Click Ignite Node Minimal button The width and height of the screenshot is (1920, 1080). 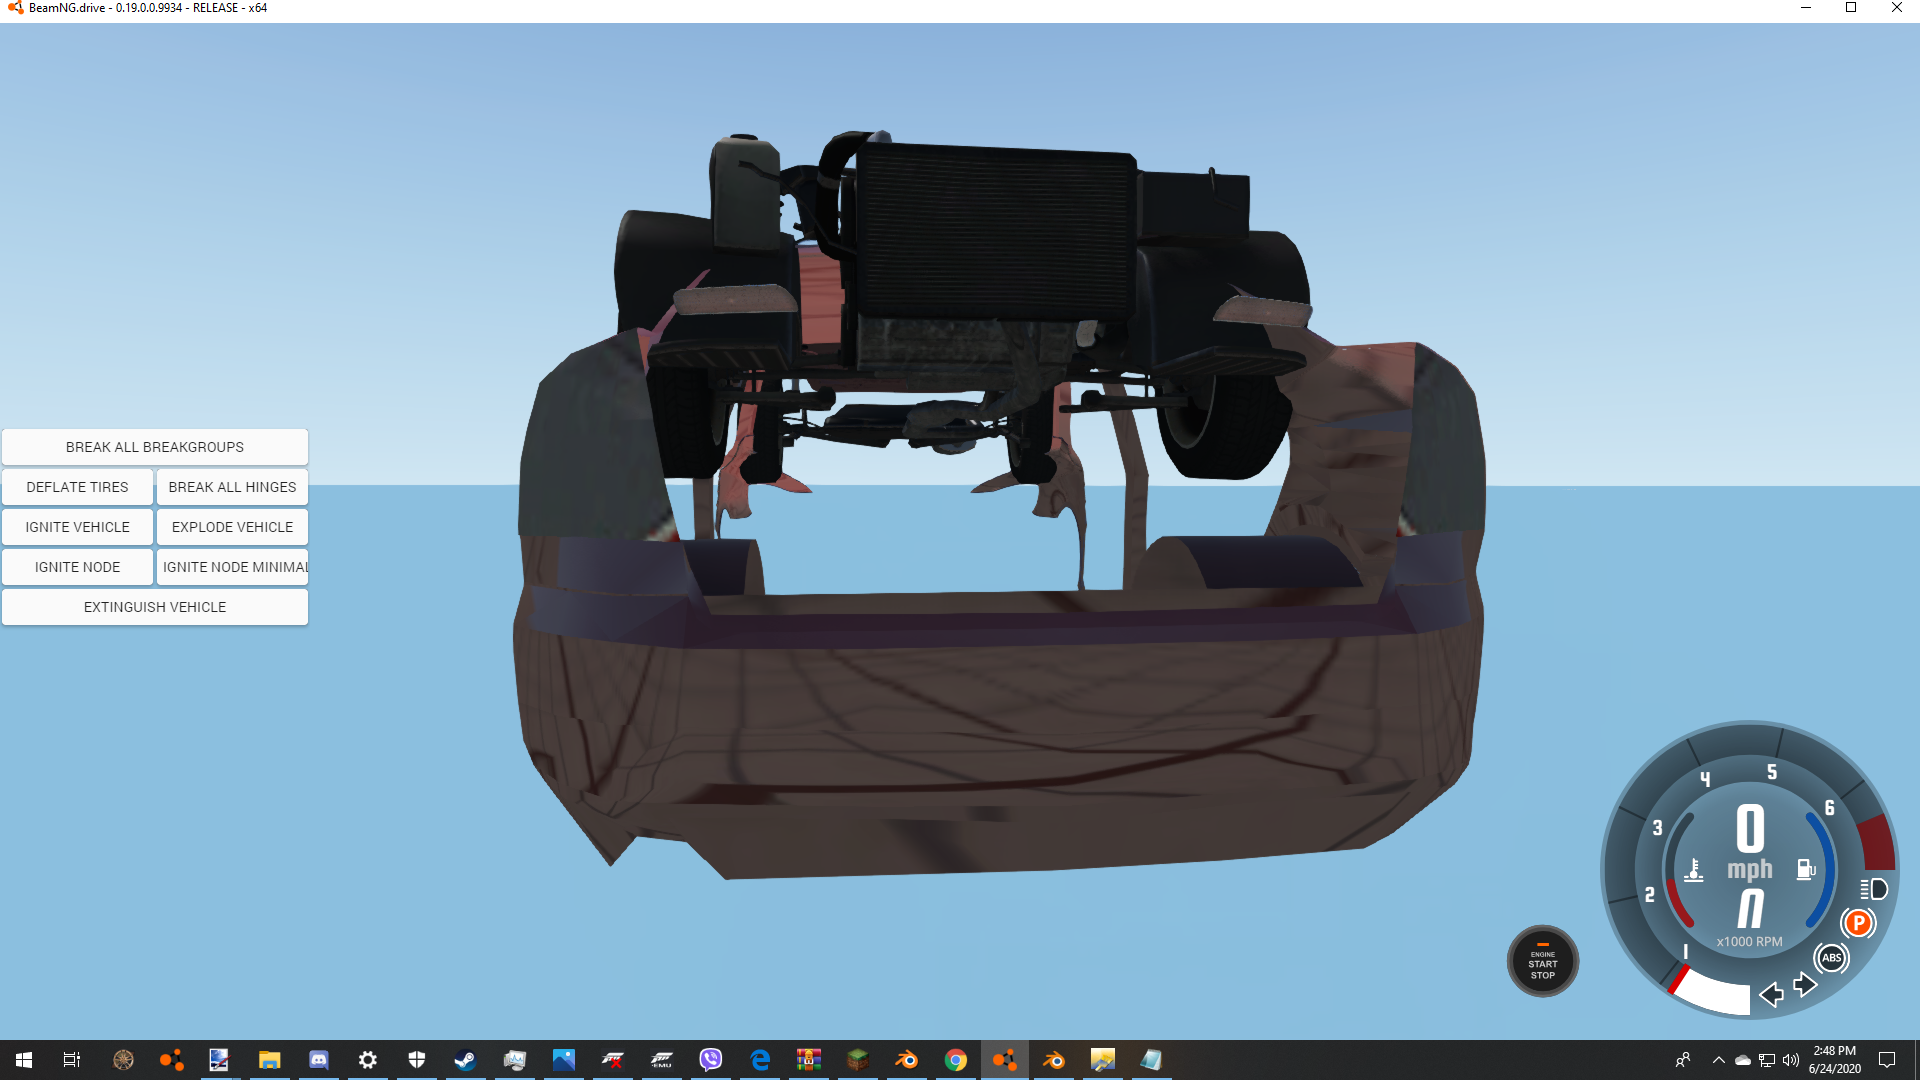[232, 567]
